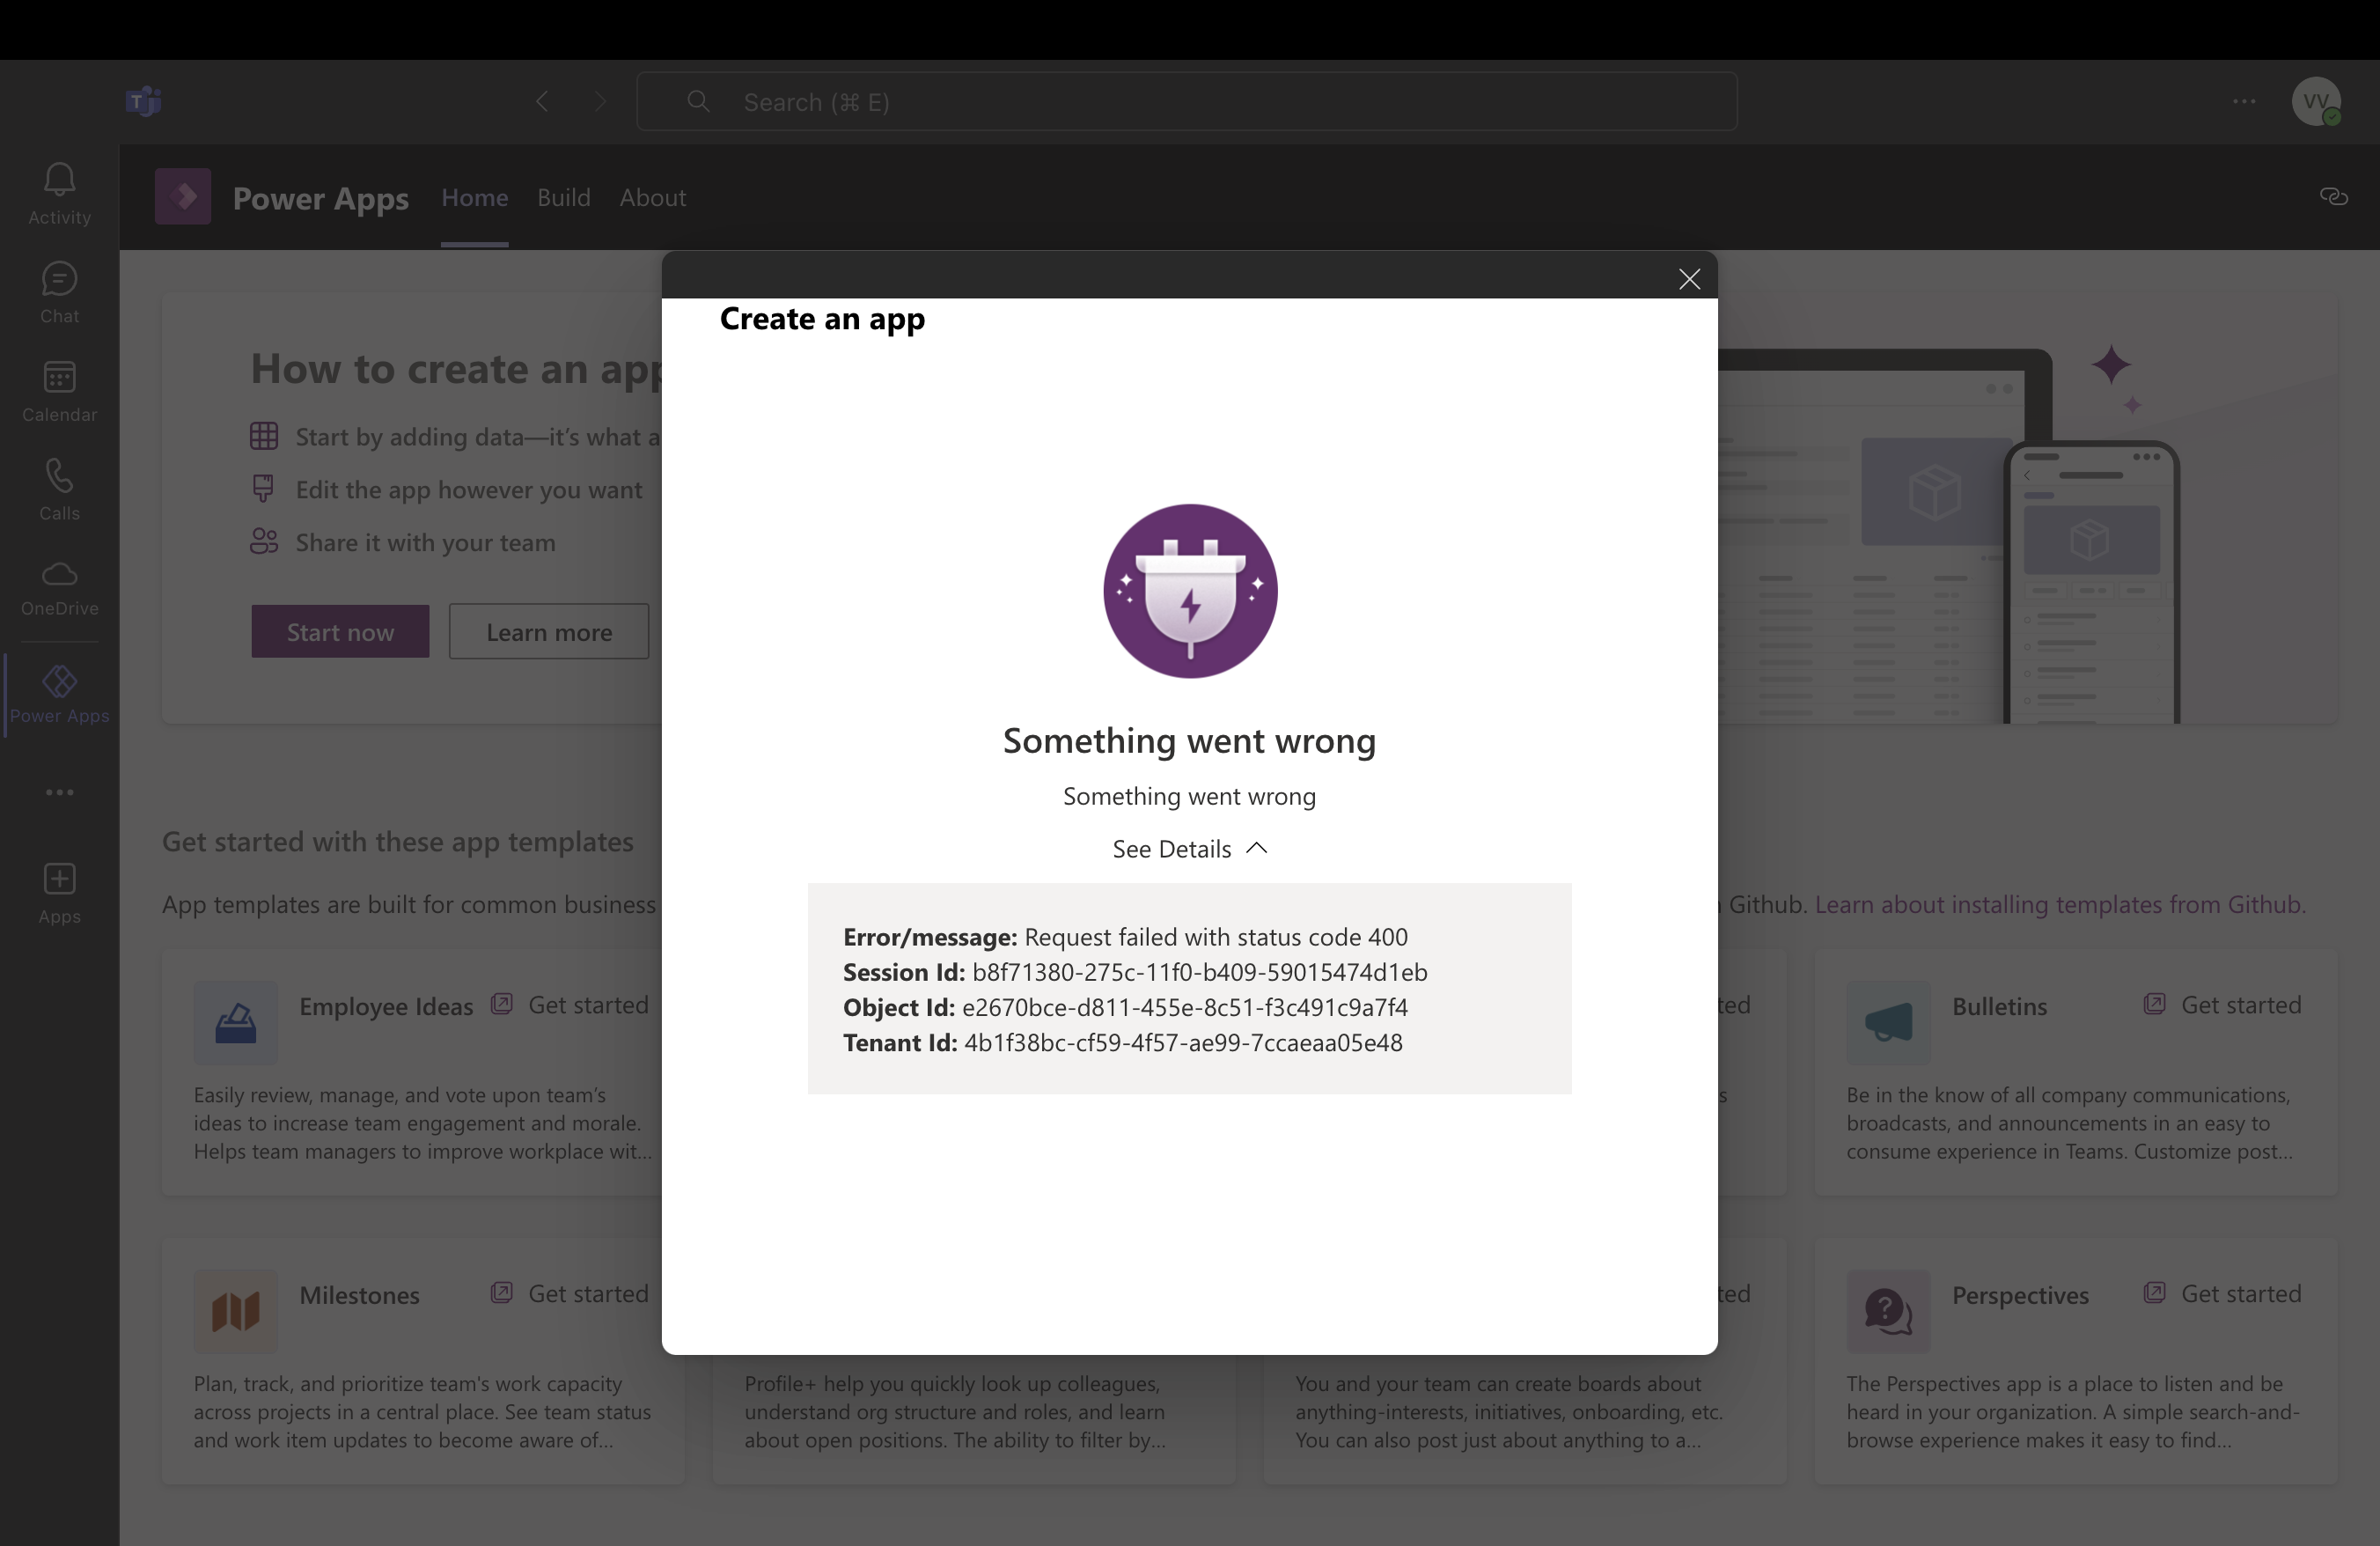
Task: Switch to the Build tab
Action: (x=563, y=197)
